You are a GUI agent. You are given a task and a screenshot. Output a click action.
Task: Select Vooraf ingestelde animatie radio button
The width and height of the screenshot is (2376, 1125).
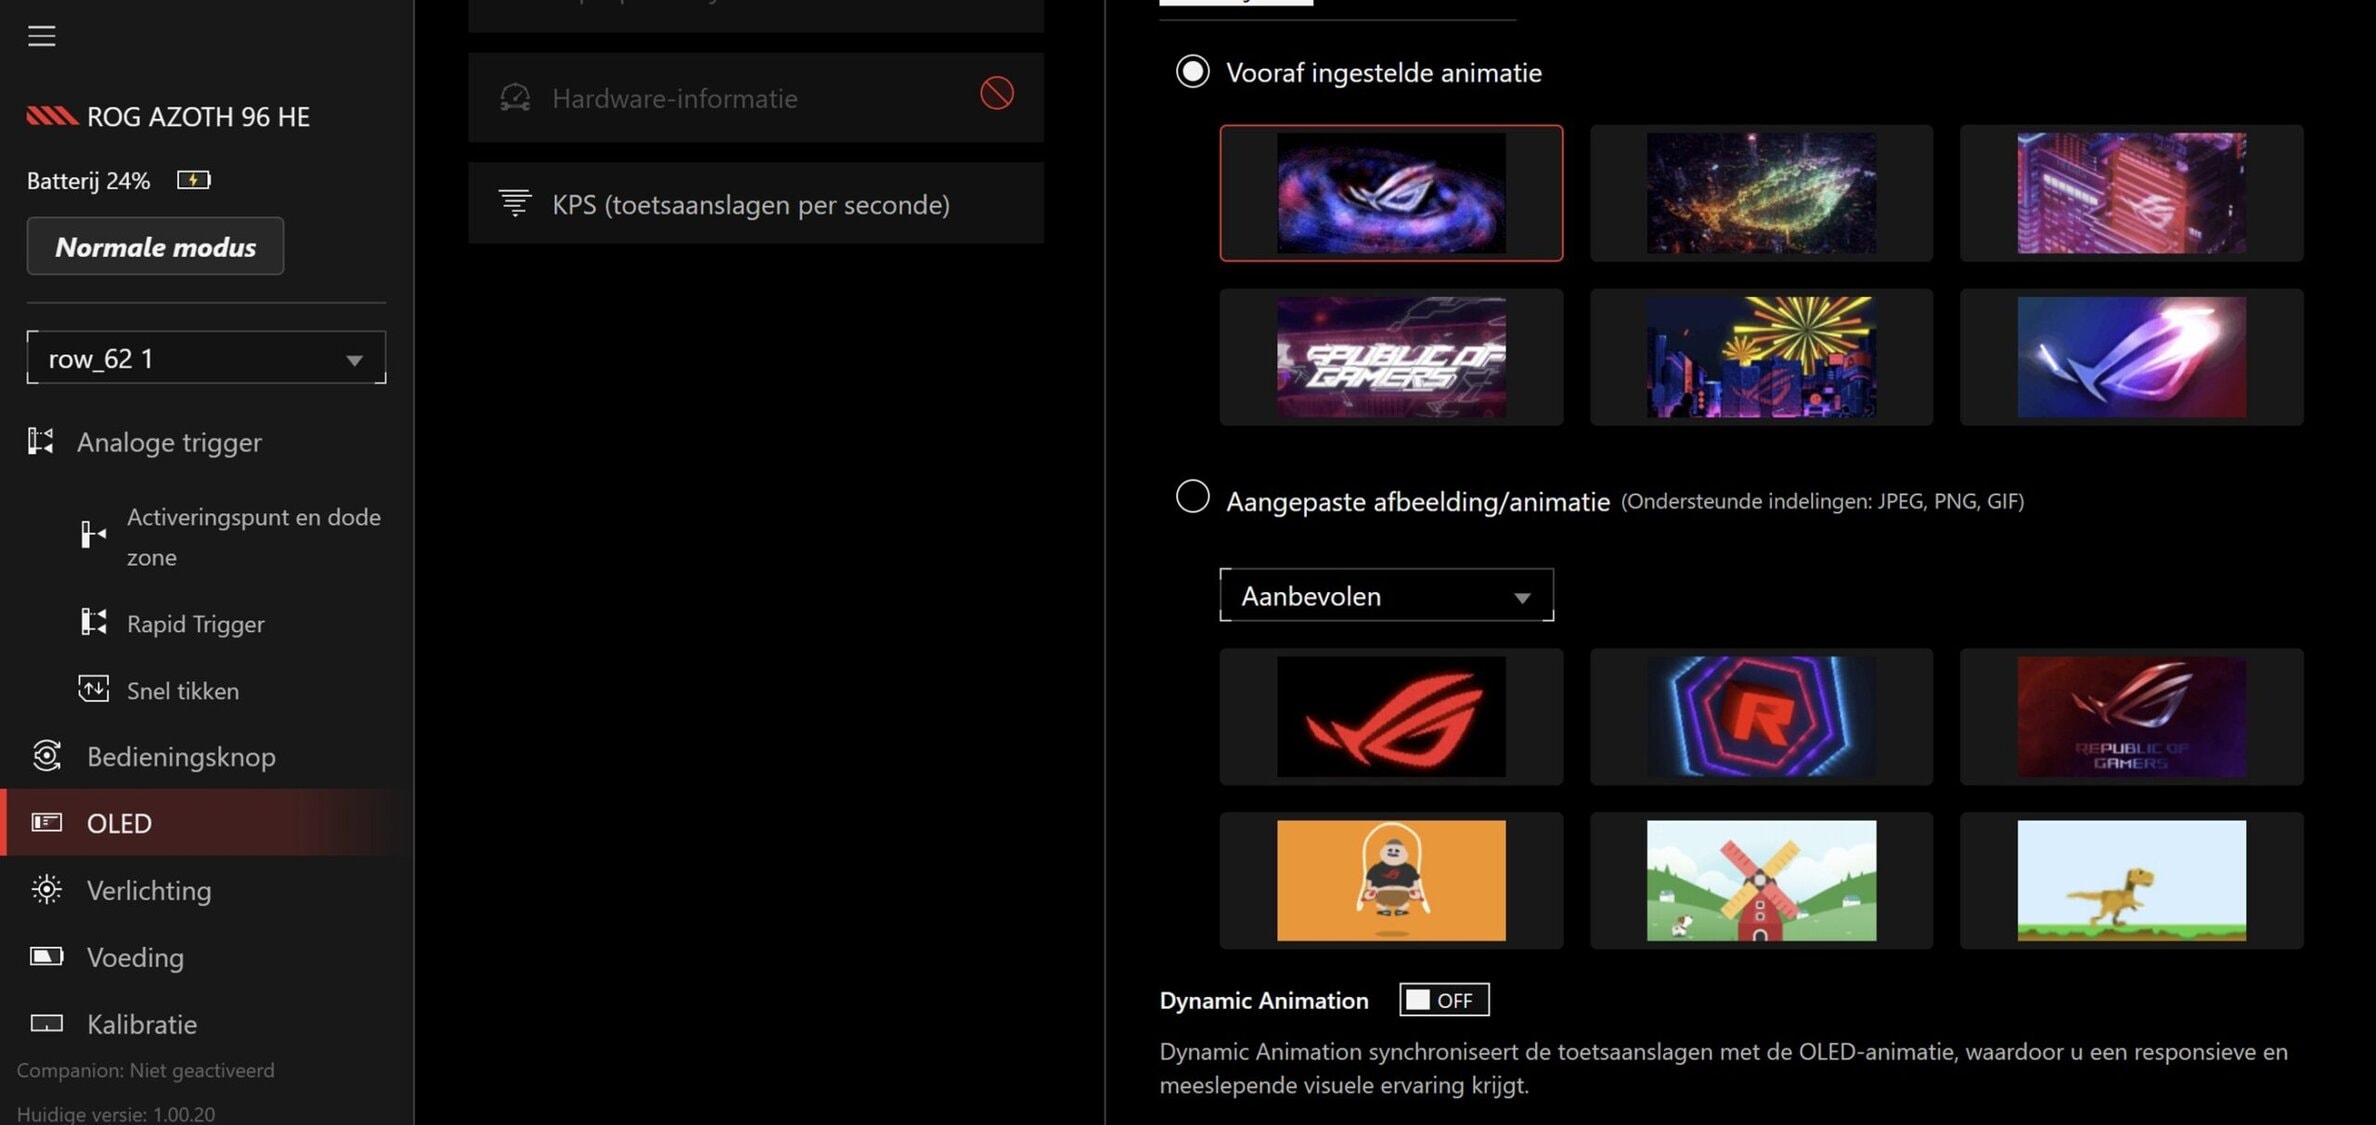coord(1192,72)
